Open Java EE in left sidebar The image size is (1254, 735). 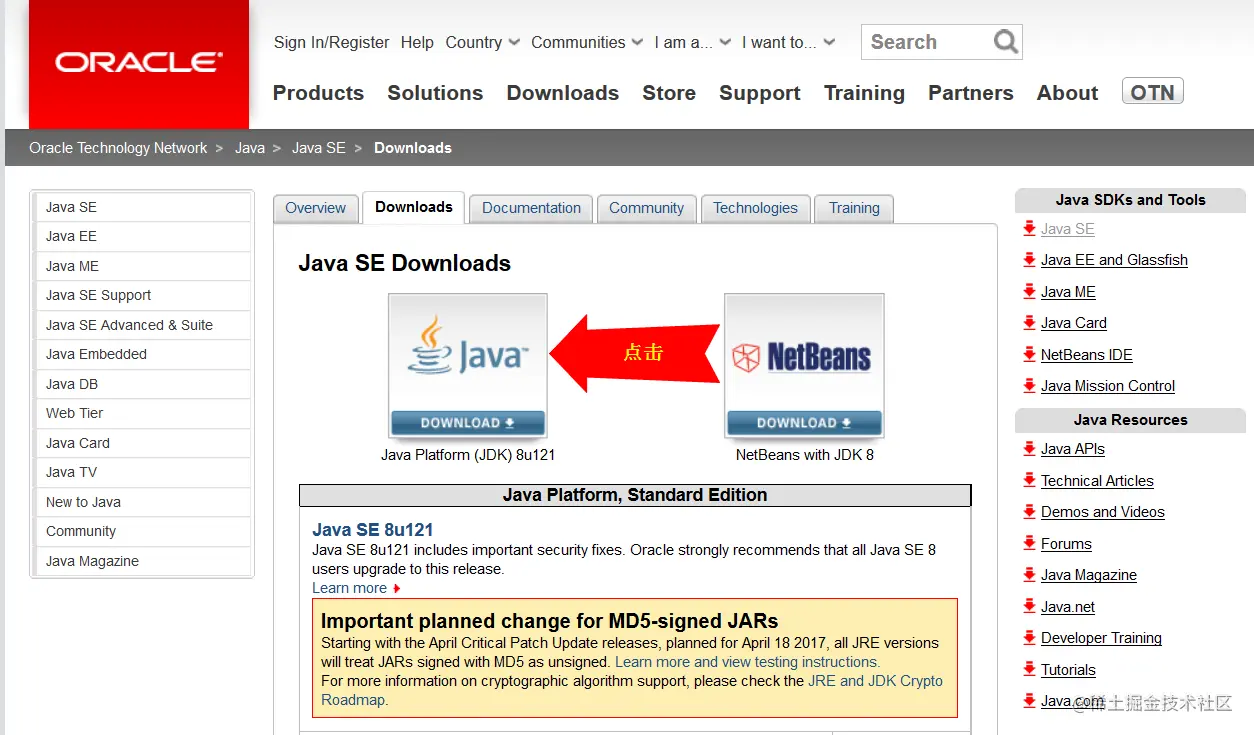pyautogui.click(x=141, y=236)
